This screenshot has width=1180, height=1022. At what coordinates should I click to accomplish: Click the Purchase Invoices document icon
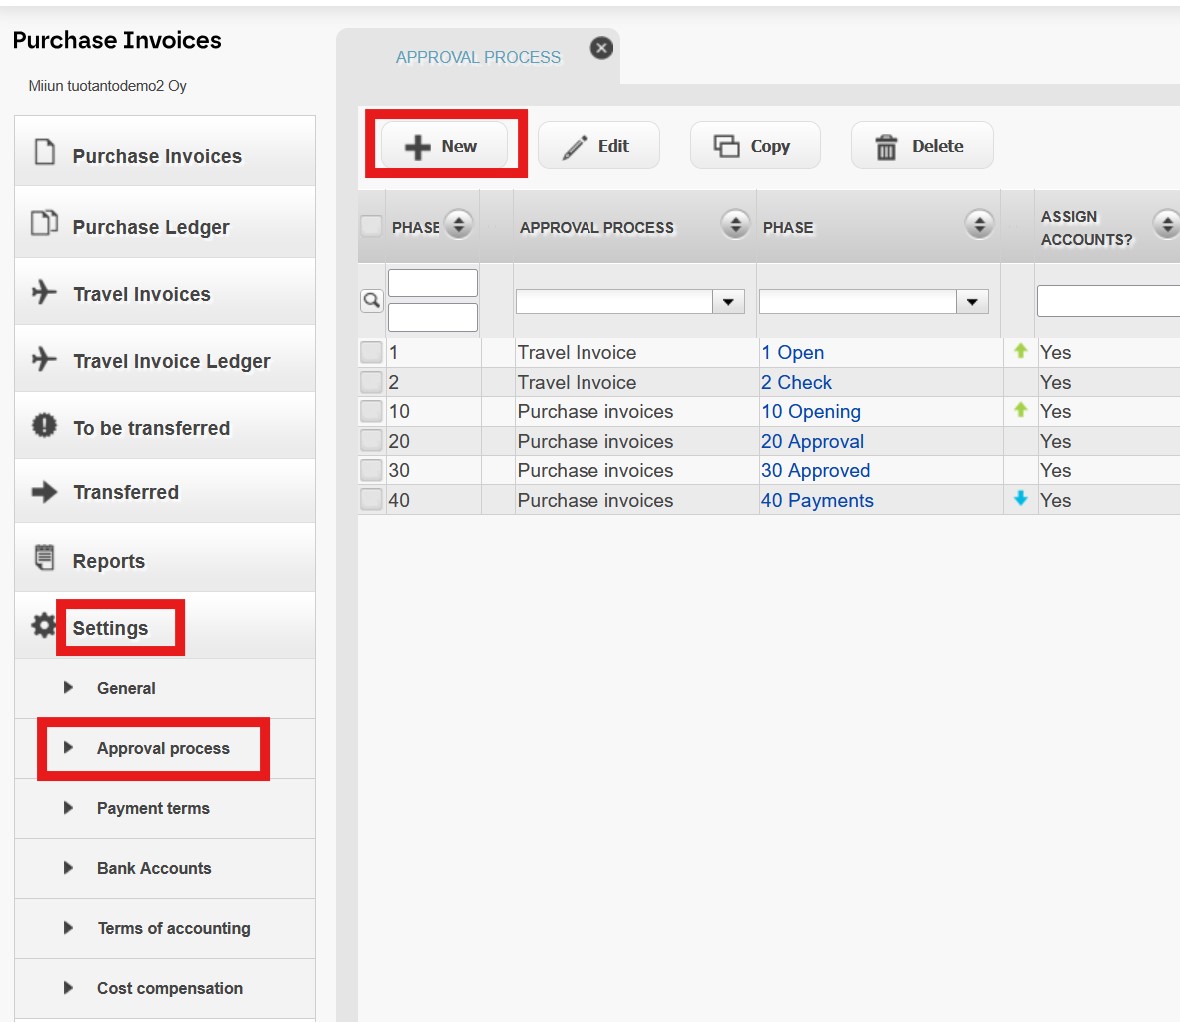[45, 152]
